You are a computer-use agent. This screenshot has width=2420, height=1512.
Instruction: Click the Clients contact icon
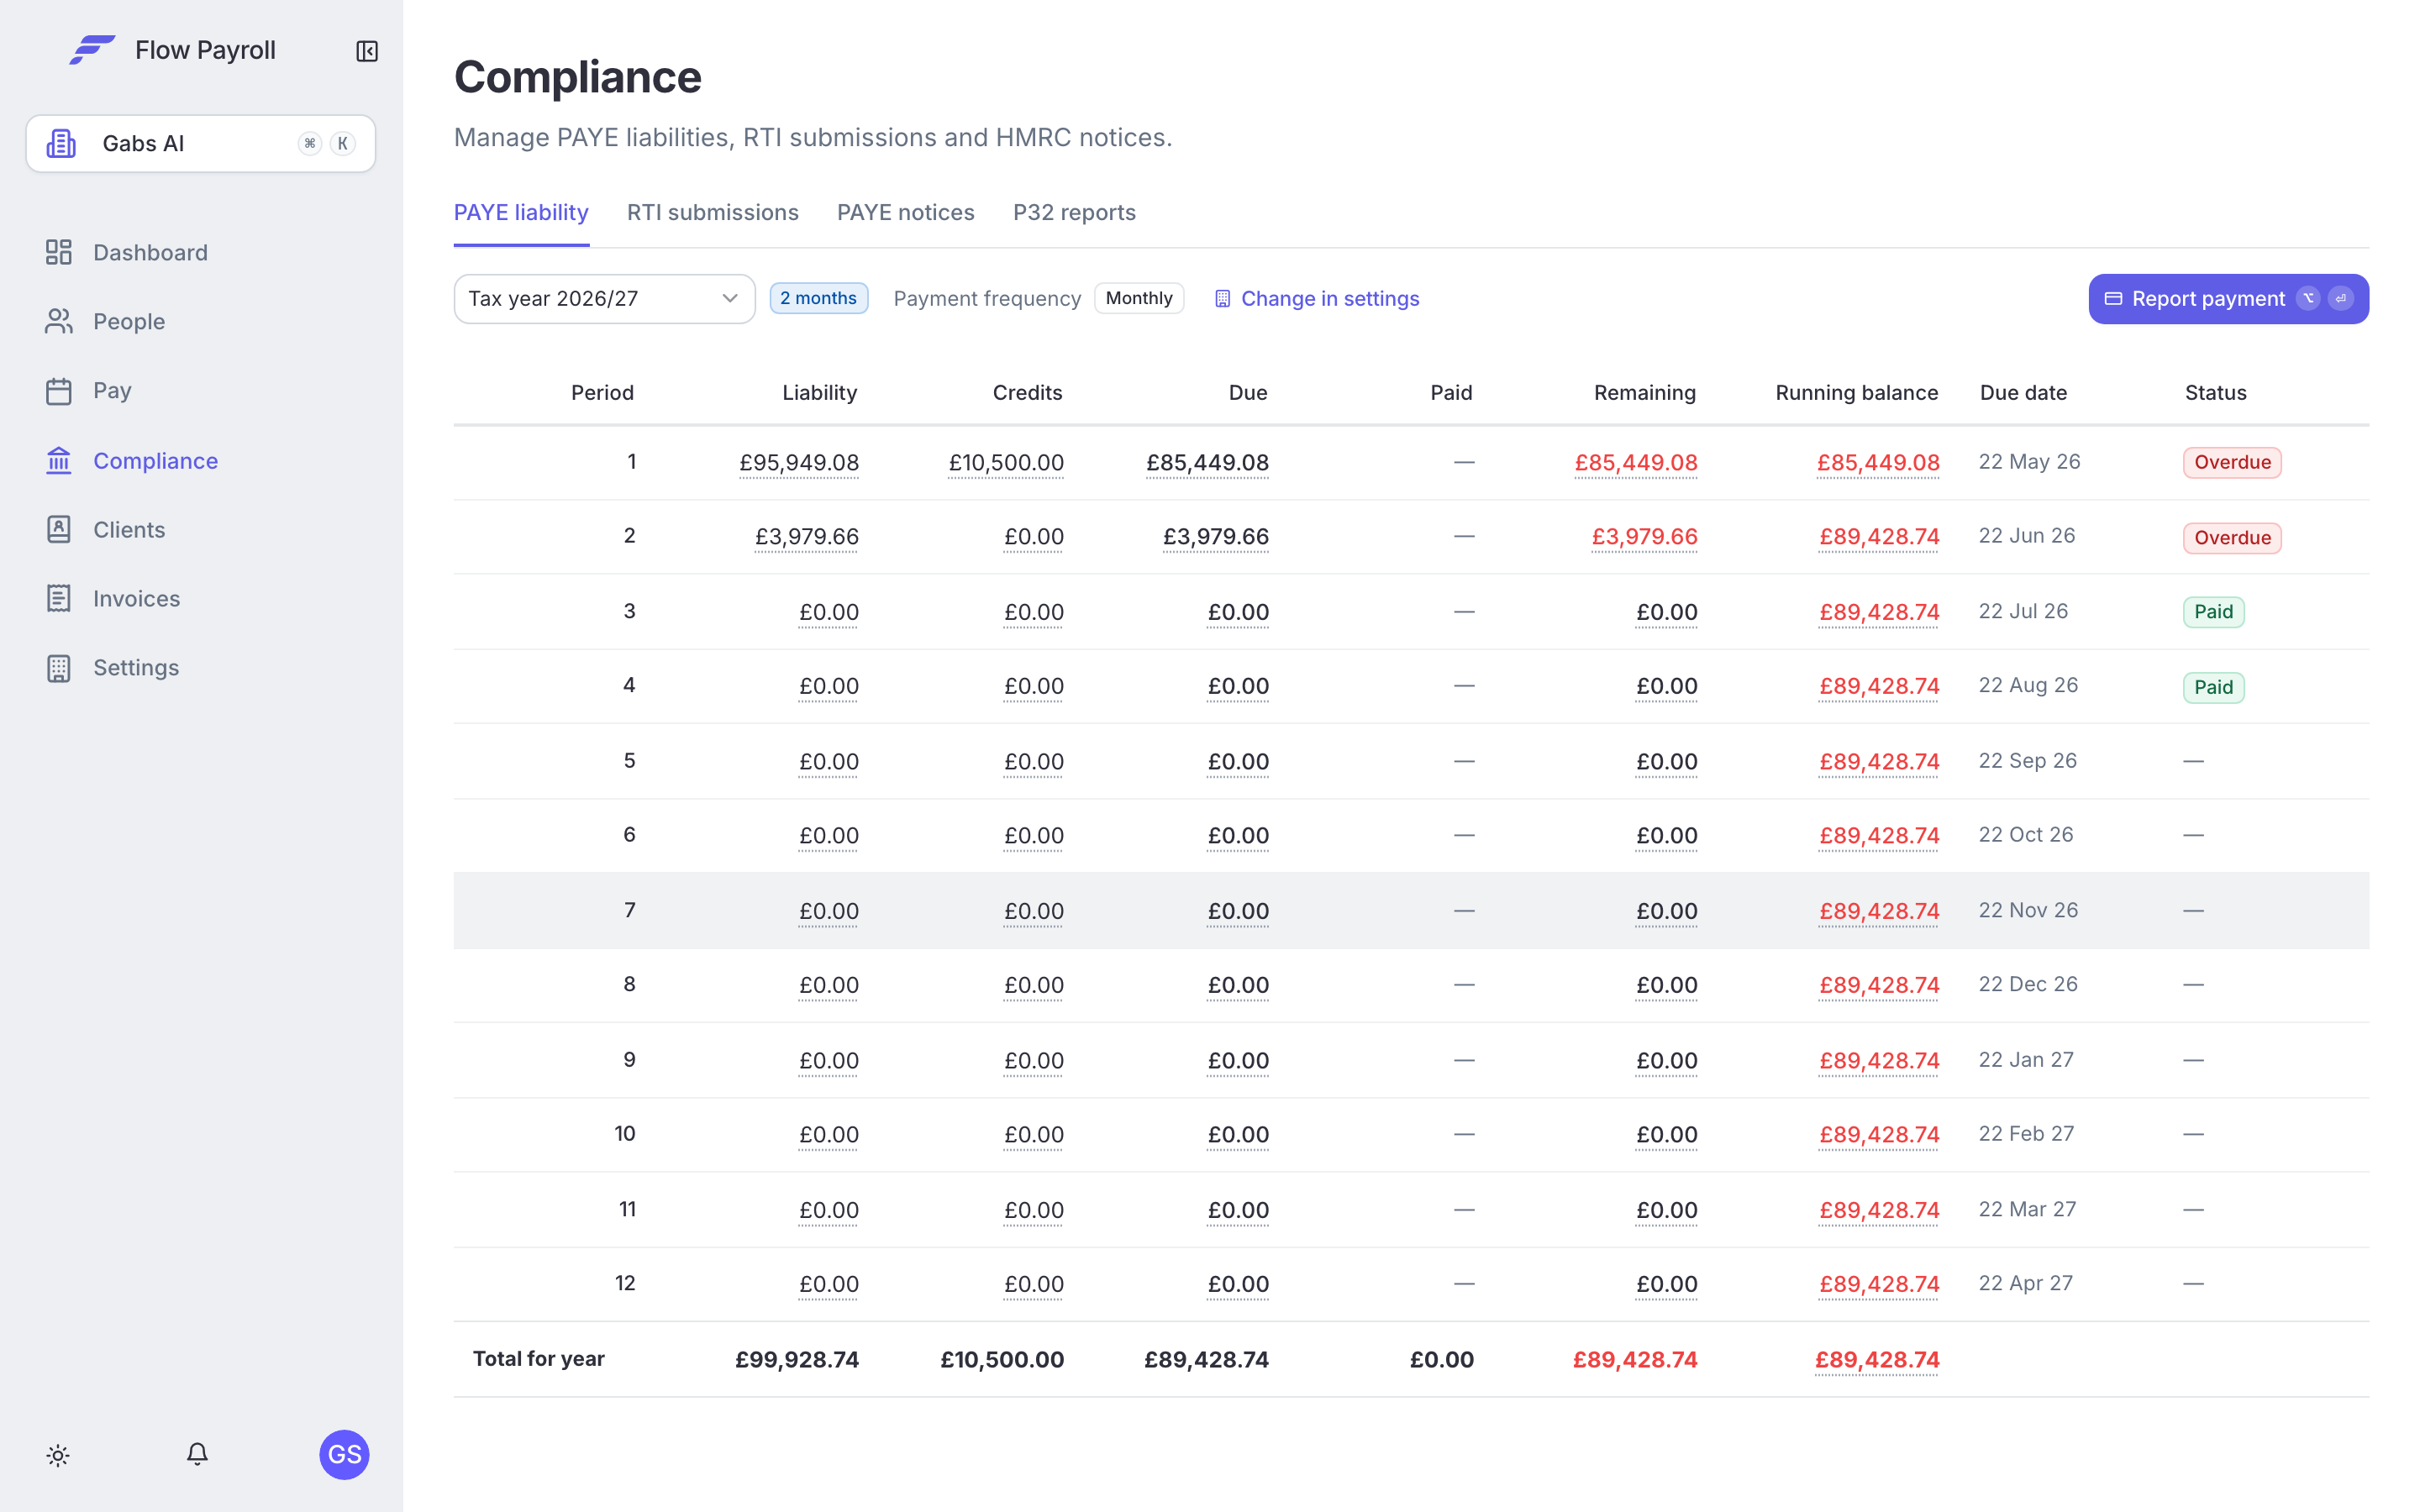59,529
